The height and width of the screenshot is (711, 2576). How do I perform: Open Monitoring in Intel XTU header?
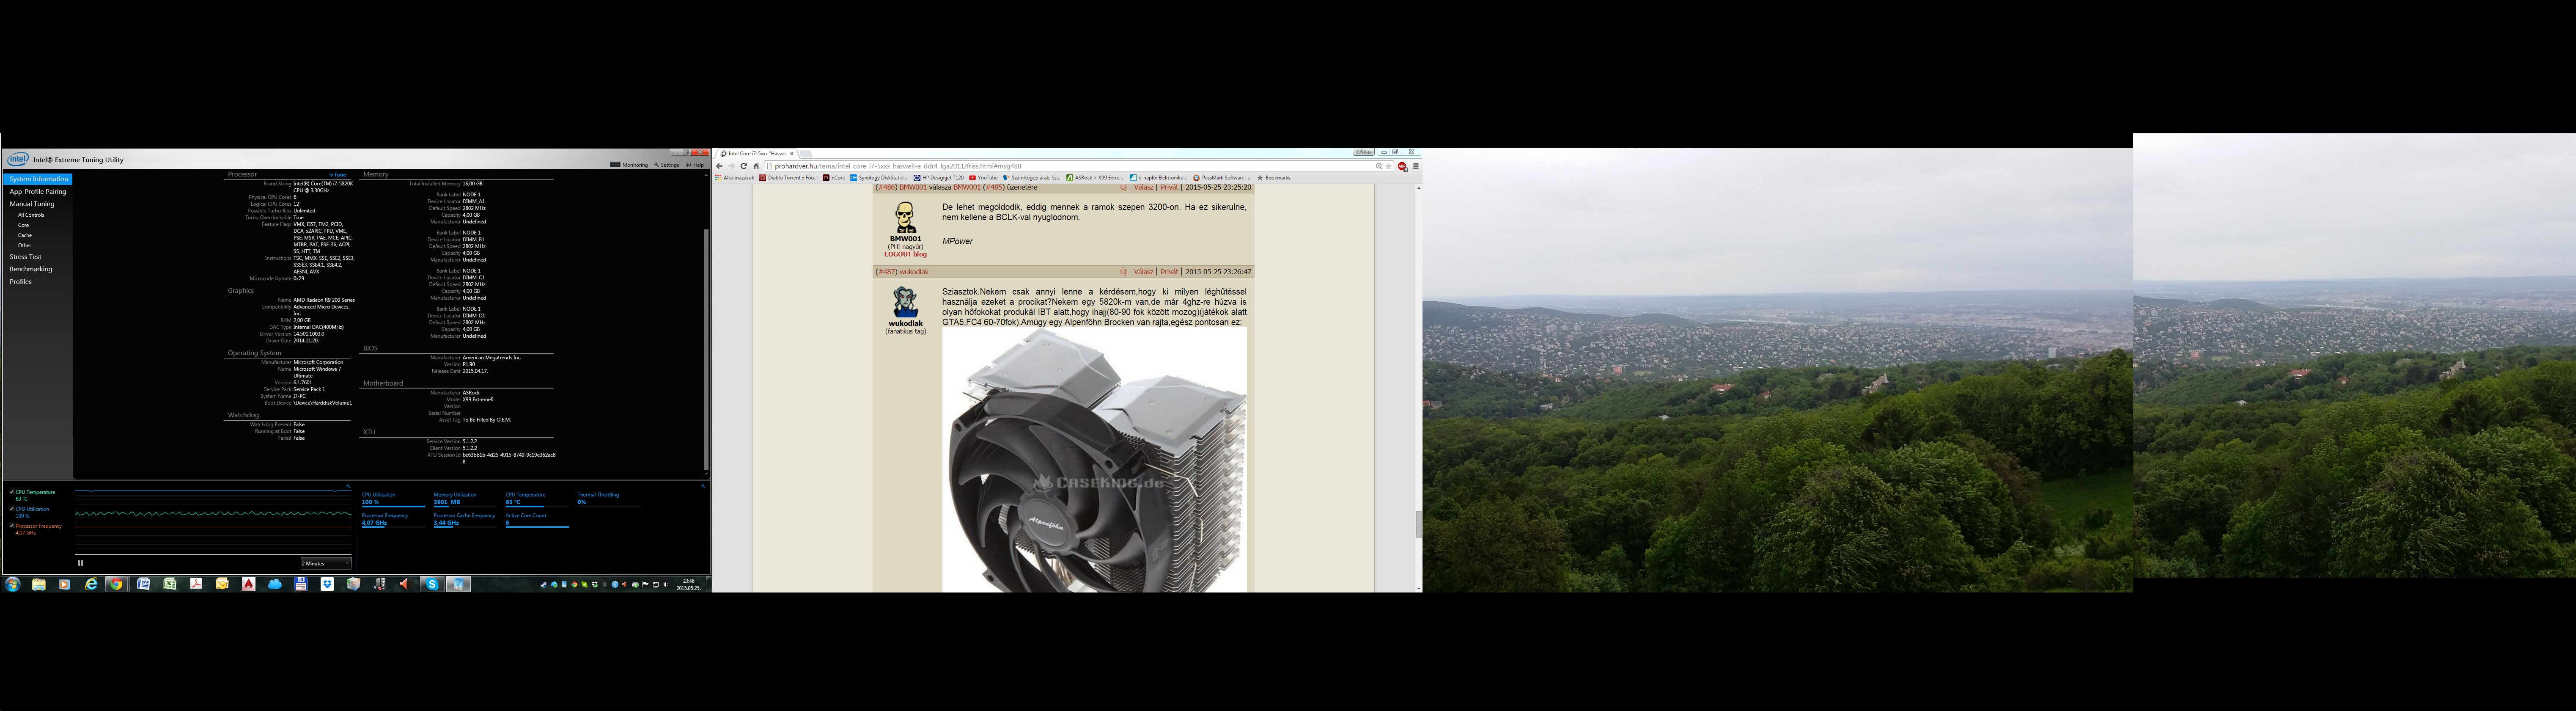coord(629,165)
